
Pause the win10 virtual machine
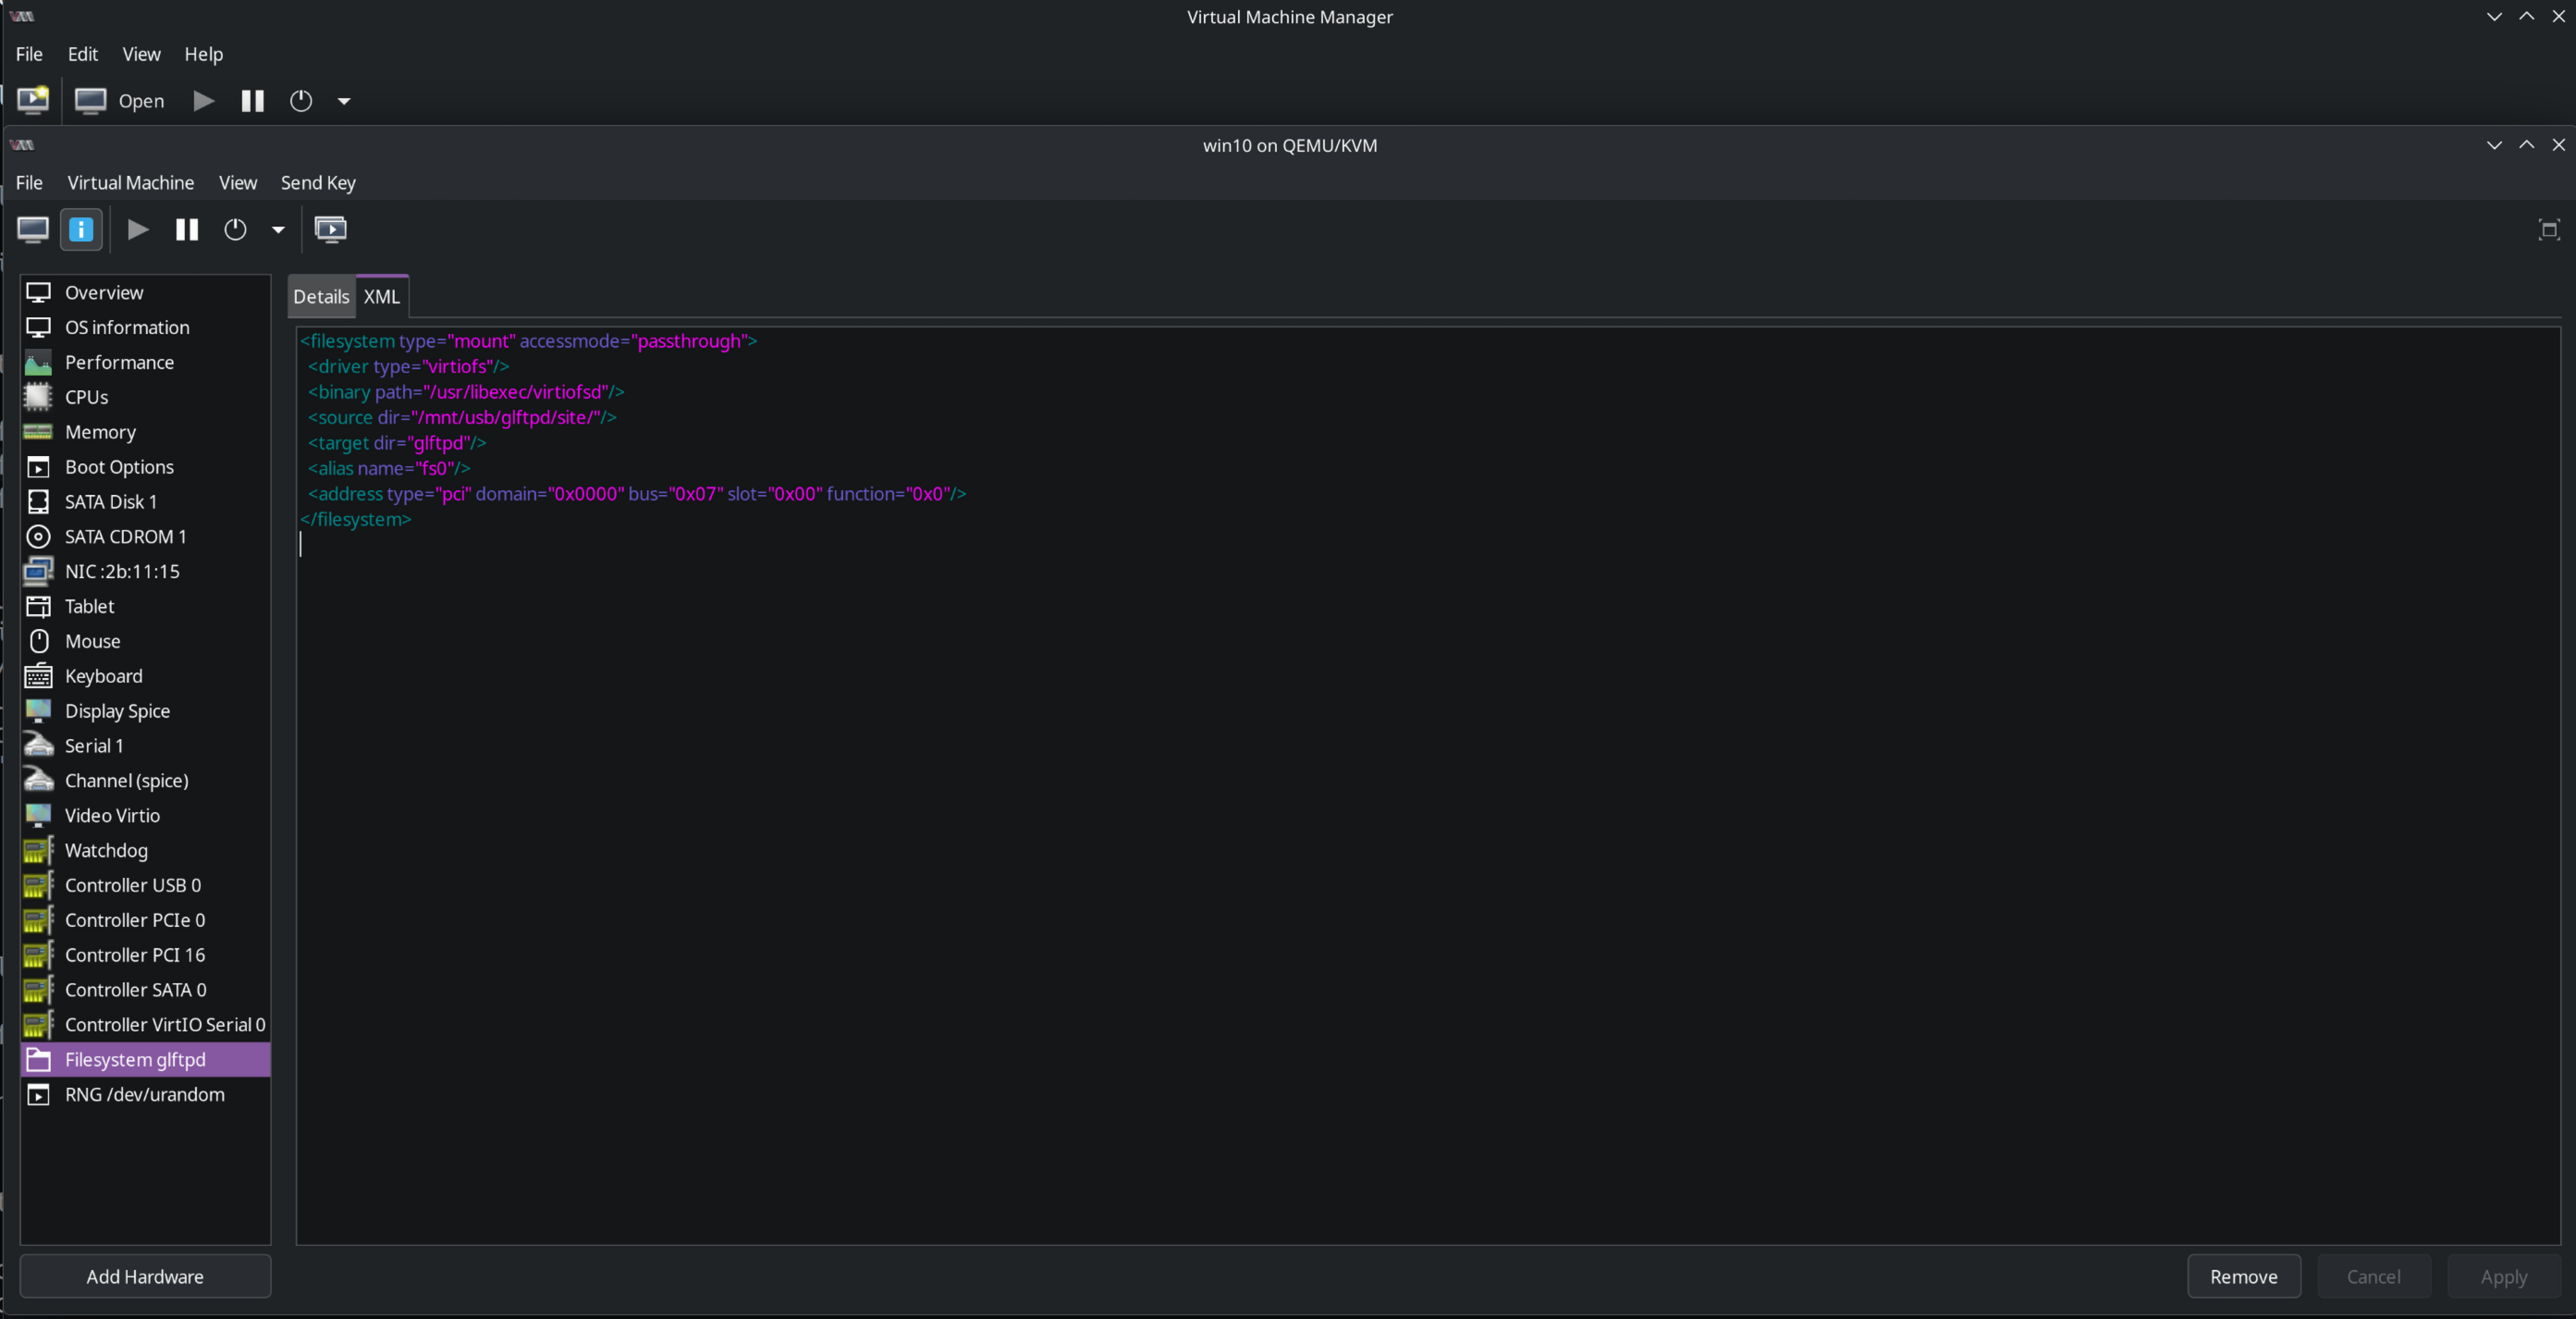click(186, 229)
